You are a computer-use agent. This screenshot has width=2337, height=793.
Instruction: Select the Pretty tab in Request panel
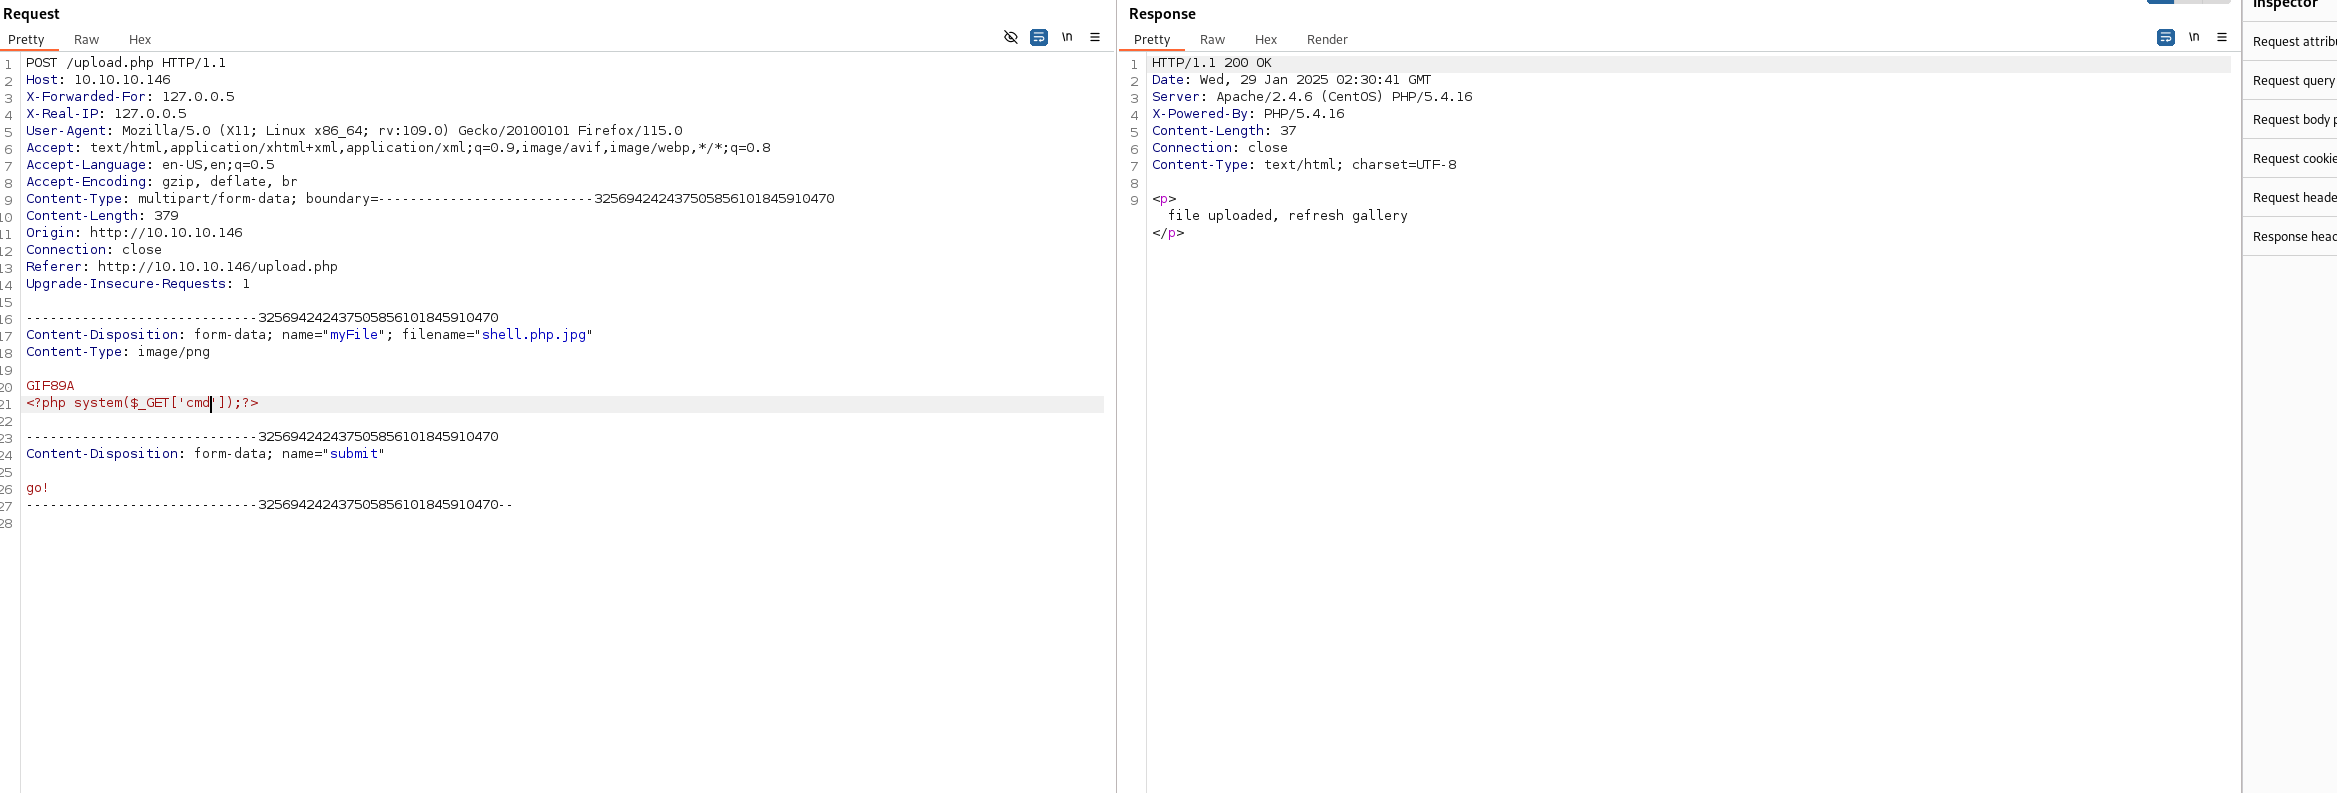click(26, 40)
